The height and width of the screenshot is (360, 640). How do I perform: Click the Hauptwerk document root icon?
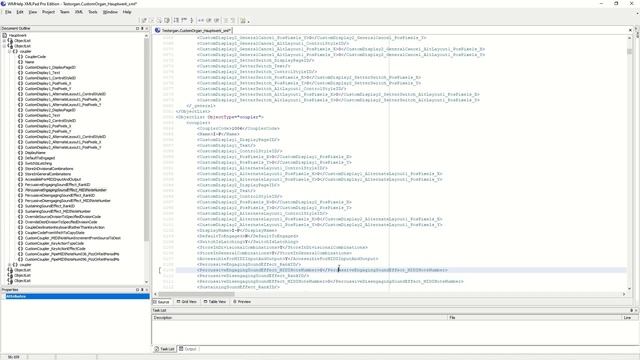click(5, 36)
